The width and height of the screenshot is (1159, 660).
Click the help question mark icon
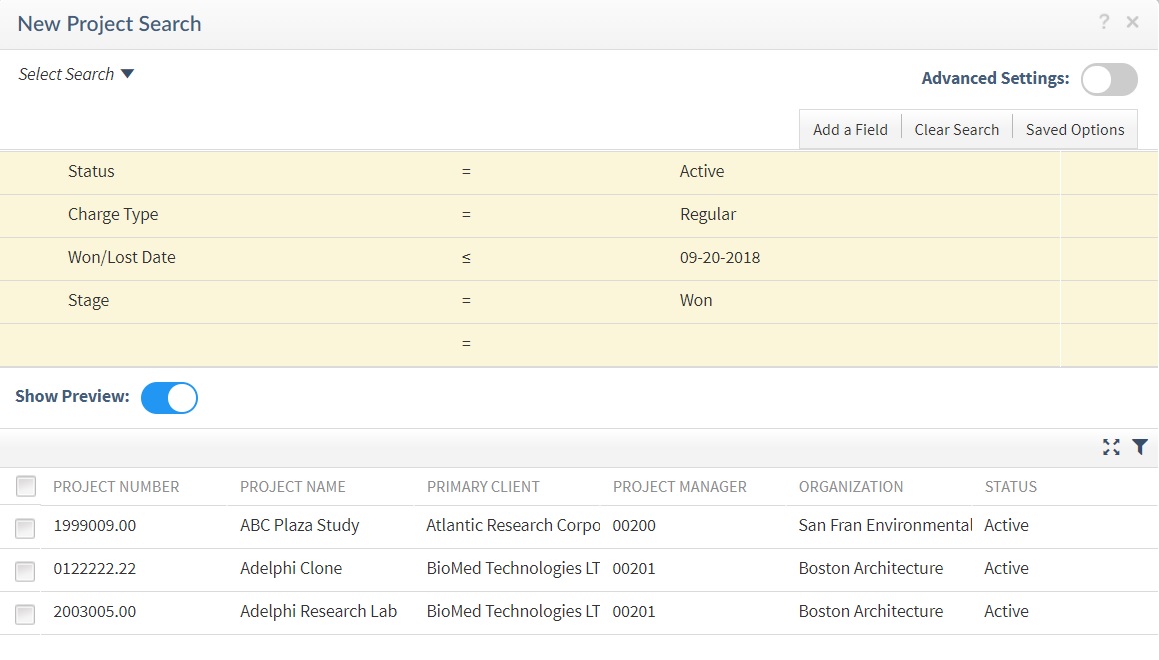pyautogui.click(x=1104, y=22)
